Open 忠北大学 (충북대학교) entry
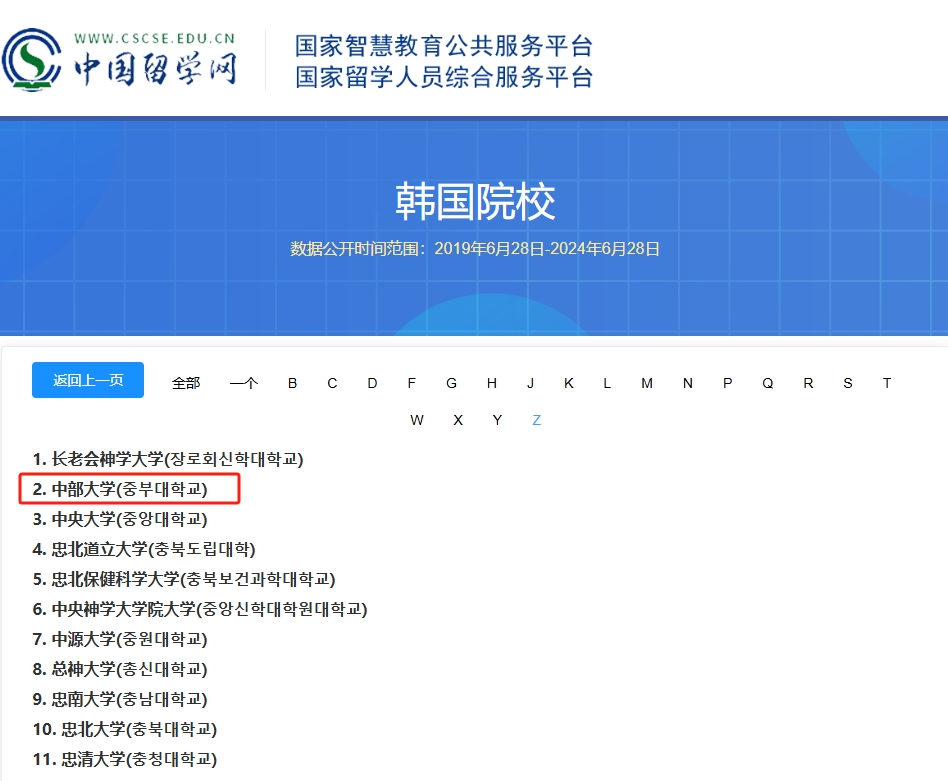The image size is (948, 781). tap(125, 729)
